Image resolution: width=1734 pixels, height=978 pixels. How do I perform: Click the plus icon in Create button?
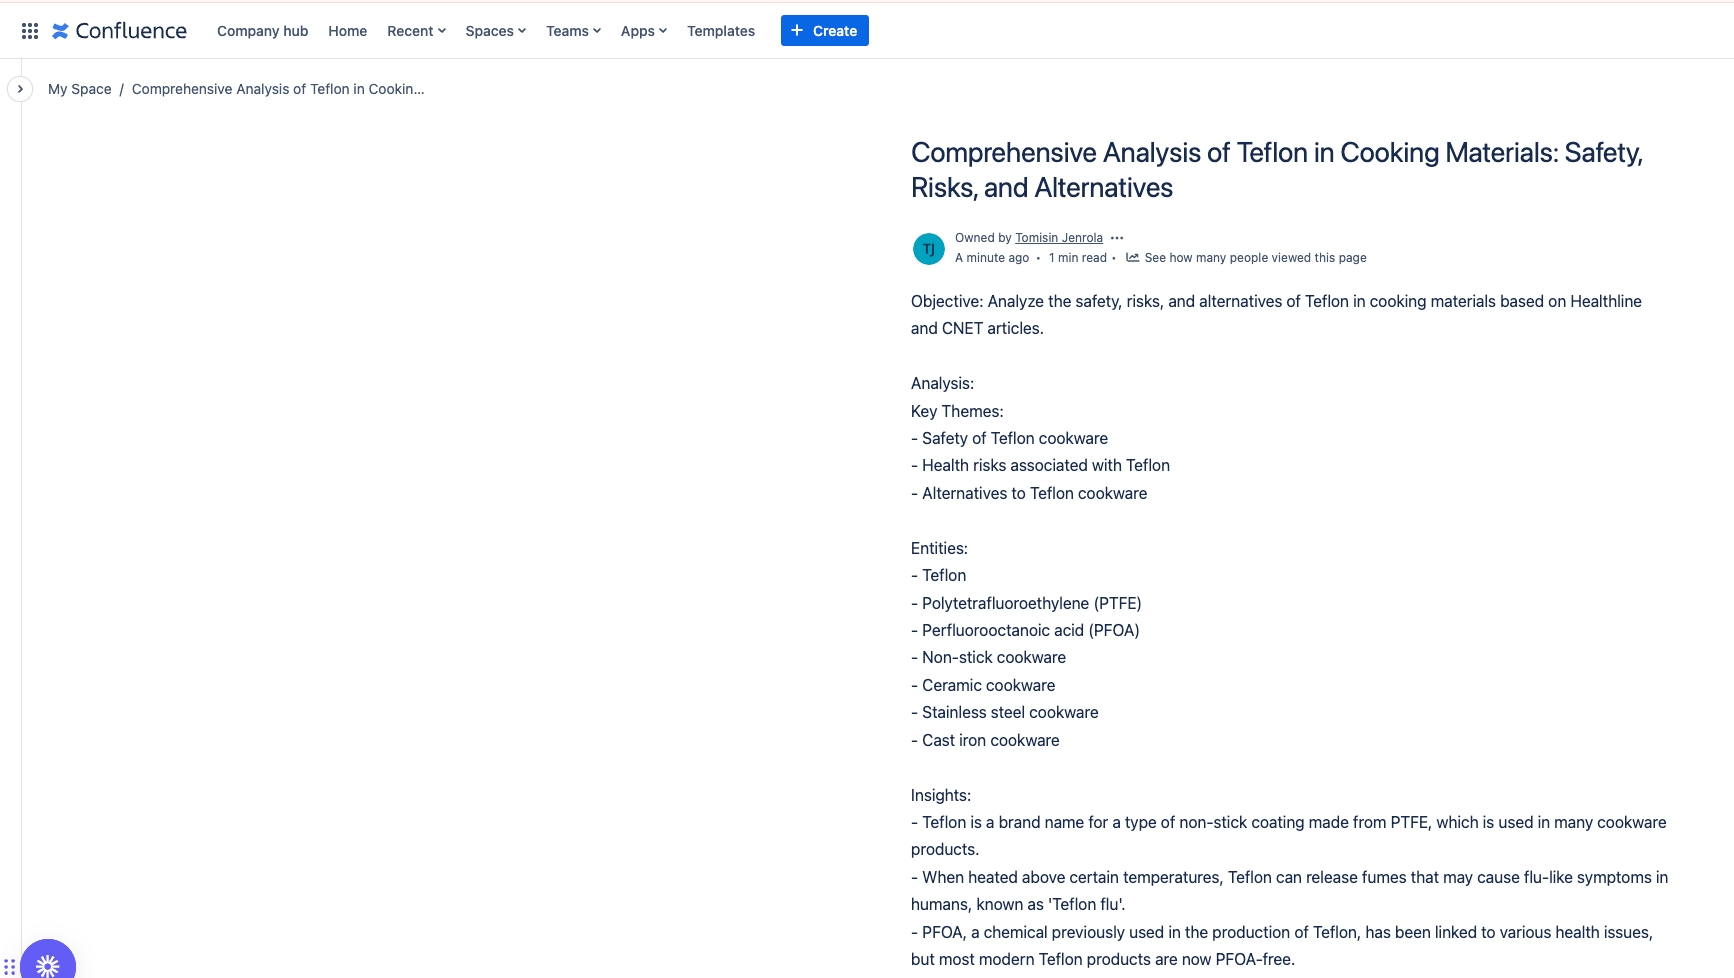pyautogui.click(x=797, y=31)
